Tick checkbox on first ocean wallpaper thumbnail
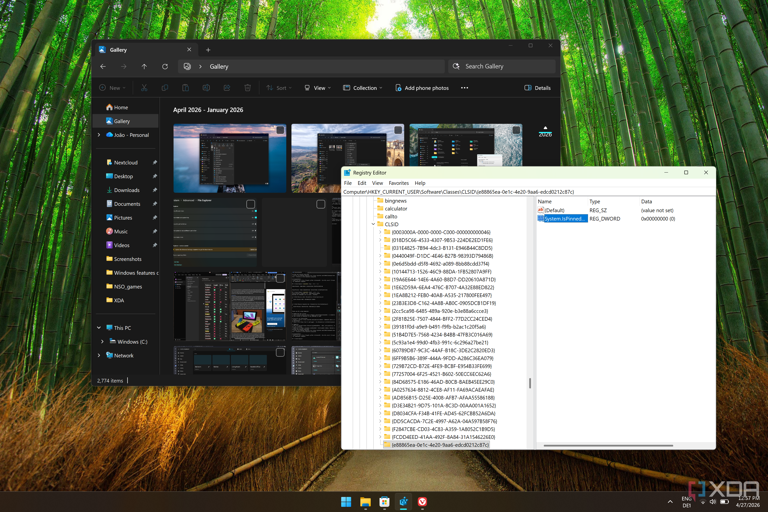 pyautogui.click(x=280, y=130)
